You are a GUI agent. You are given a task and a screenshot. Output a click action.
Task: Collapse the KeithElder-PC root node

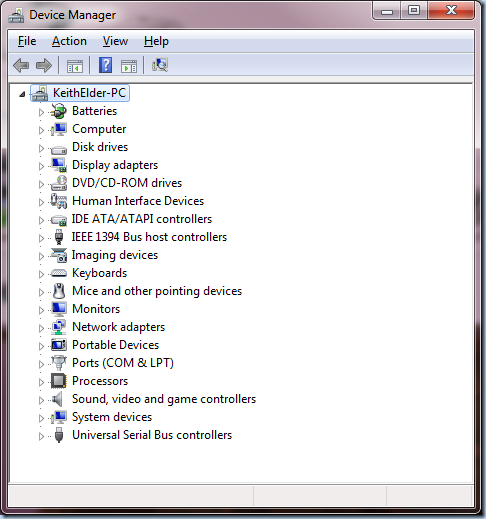(x=22, y=94)
